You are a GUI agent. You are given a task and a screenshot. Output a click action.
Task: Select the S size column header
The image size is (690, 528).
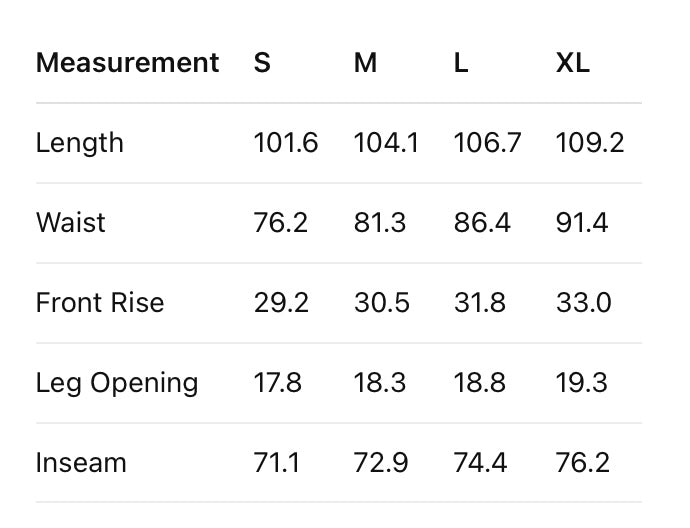tap(262, 62)
